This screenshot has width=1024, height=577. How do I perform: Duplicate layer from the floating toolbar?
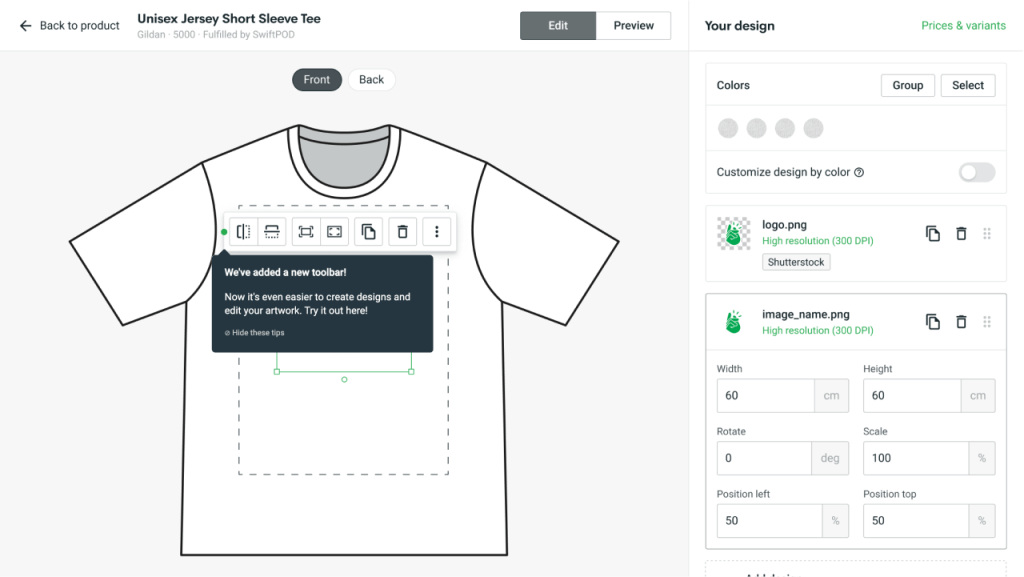click(369, 232)
